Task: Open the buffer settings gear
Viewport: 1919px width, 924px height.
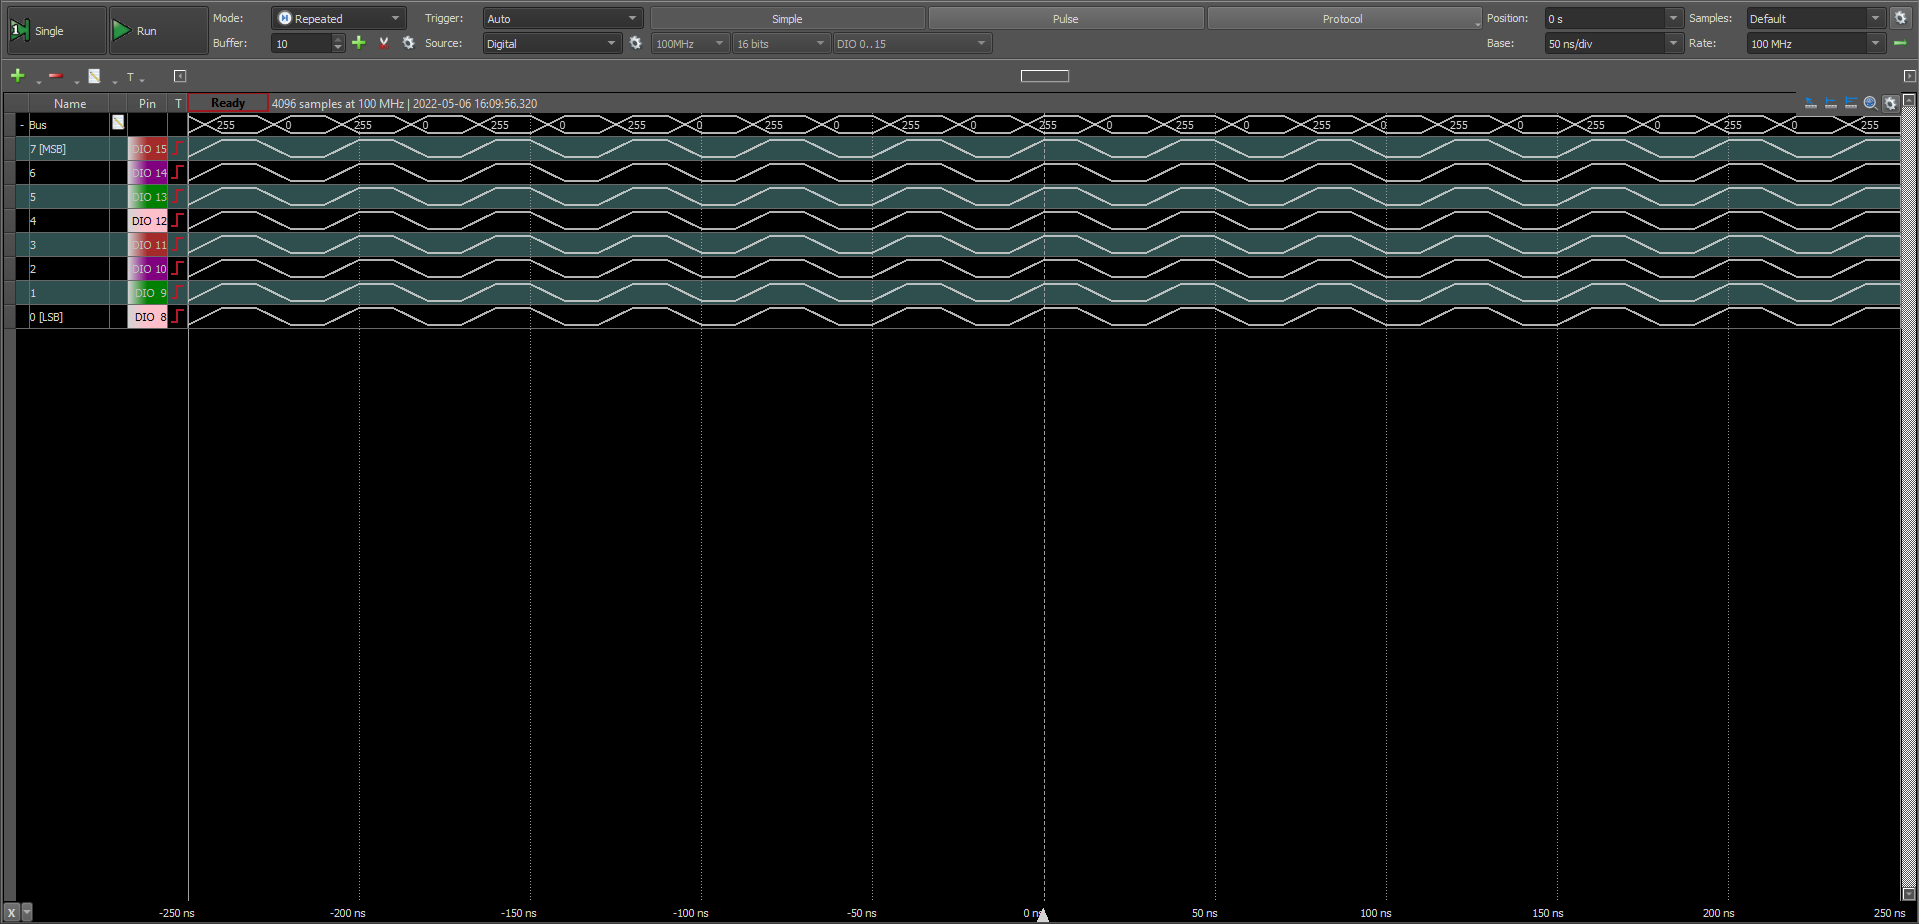Action: tap(408, 43)
